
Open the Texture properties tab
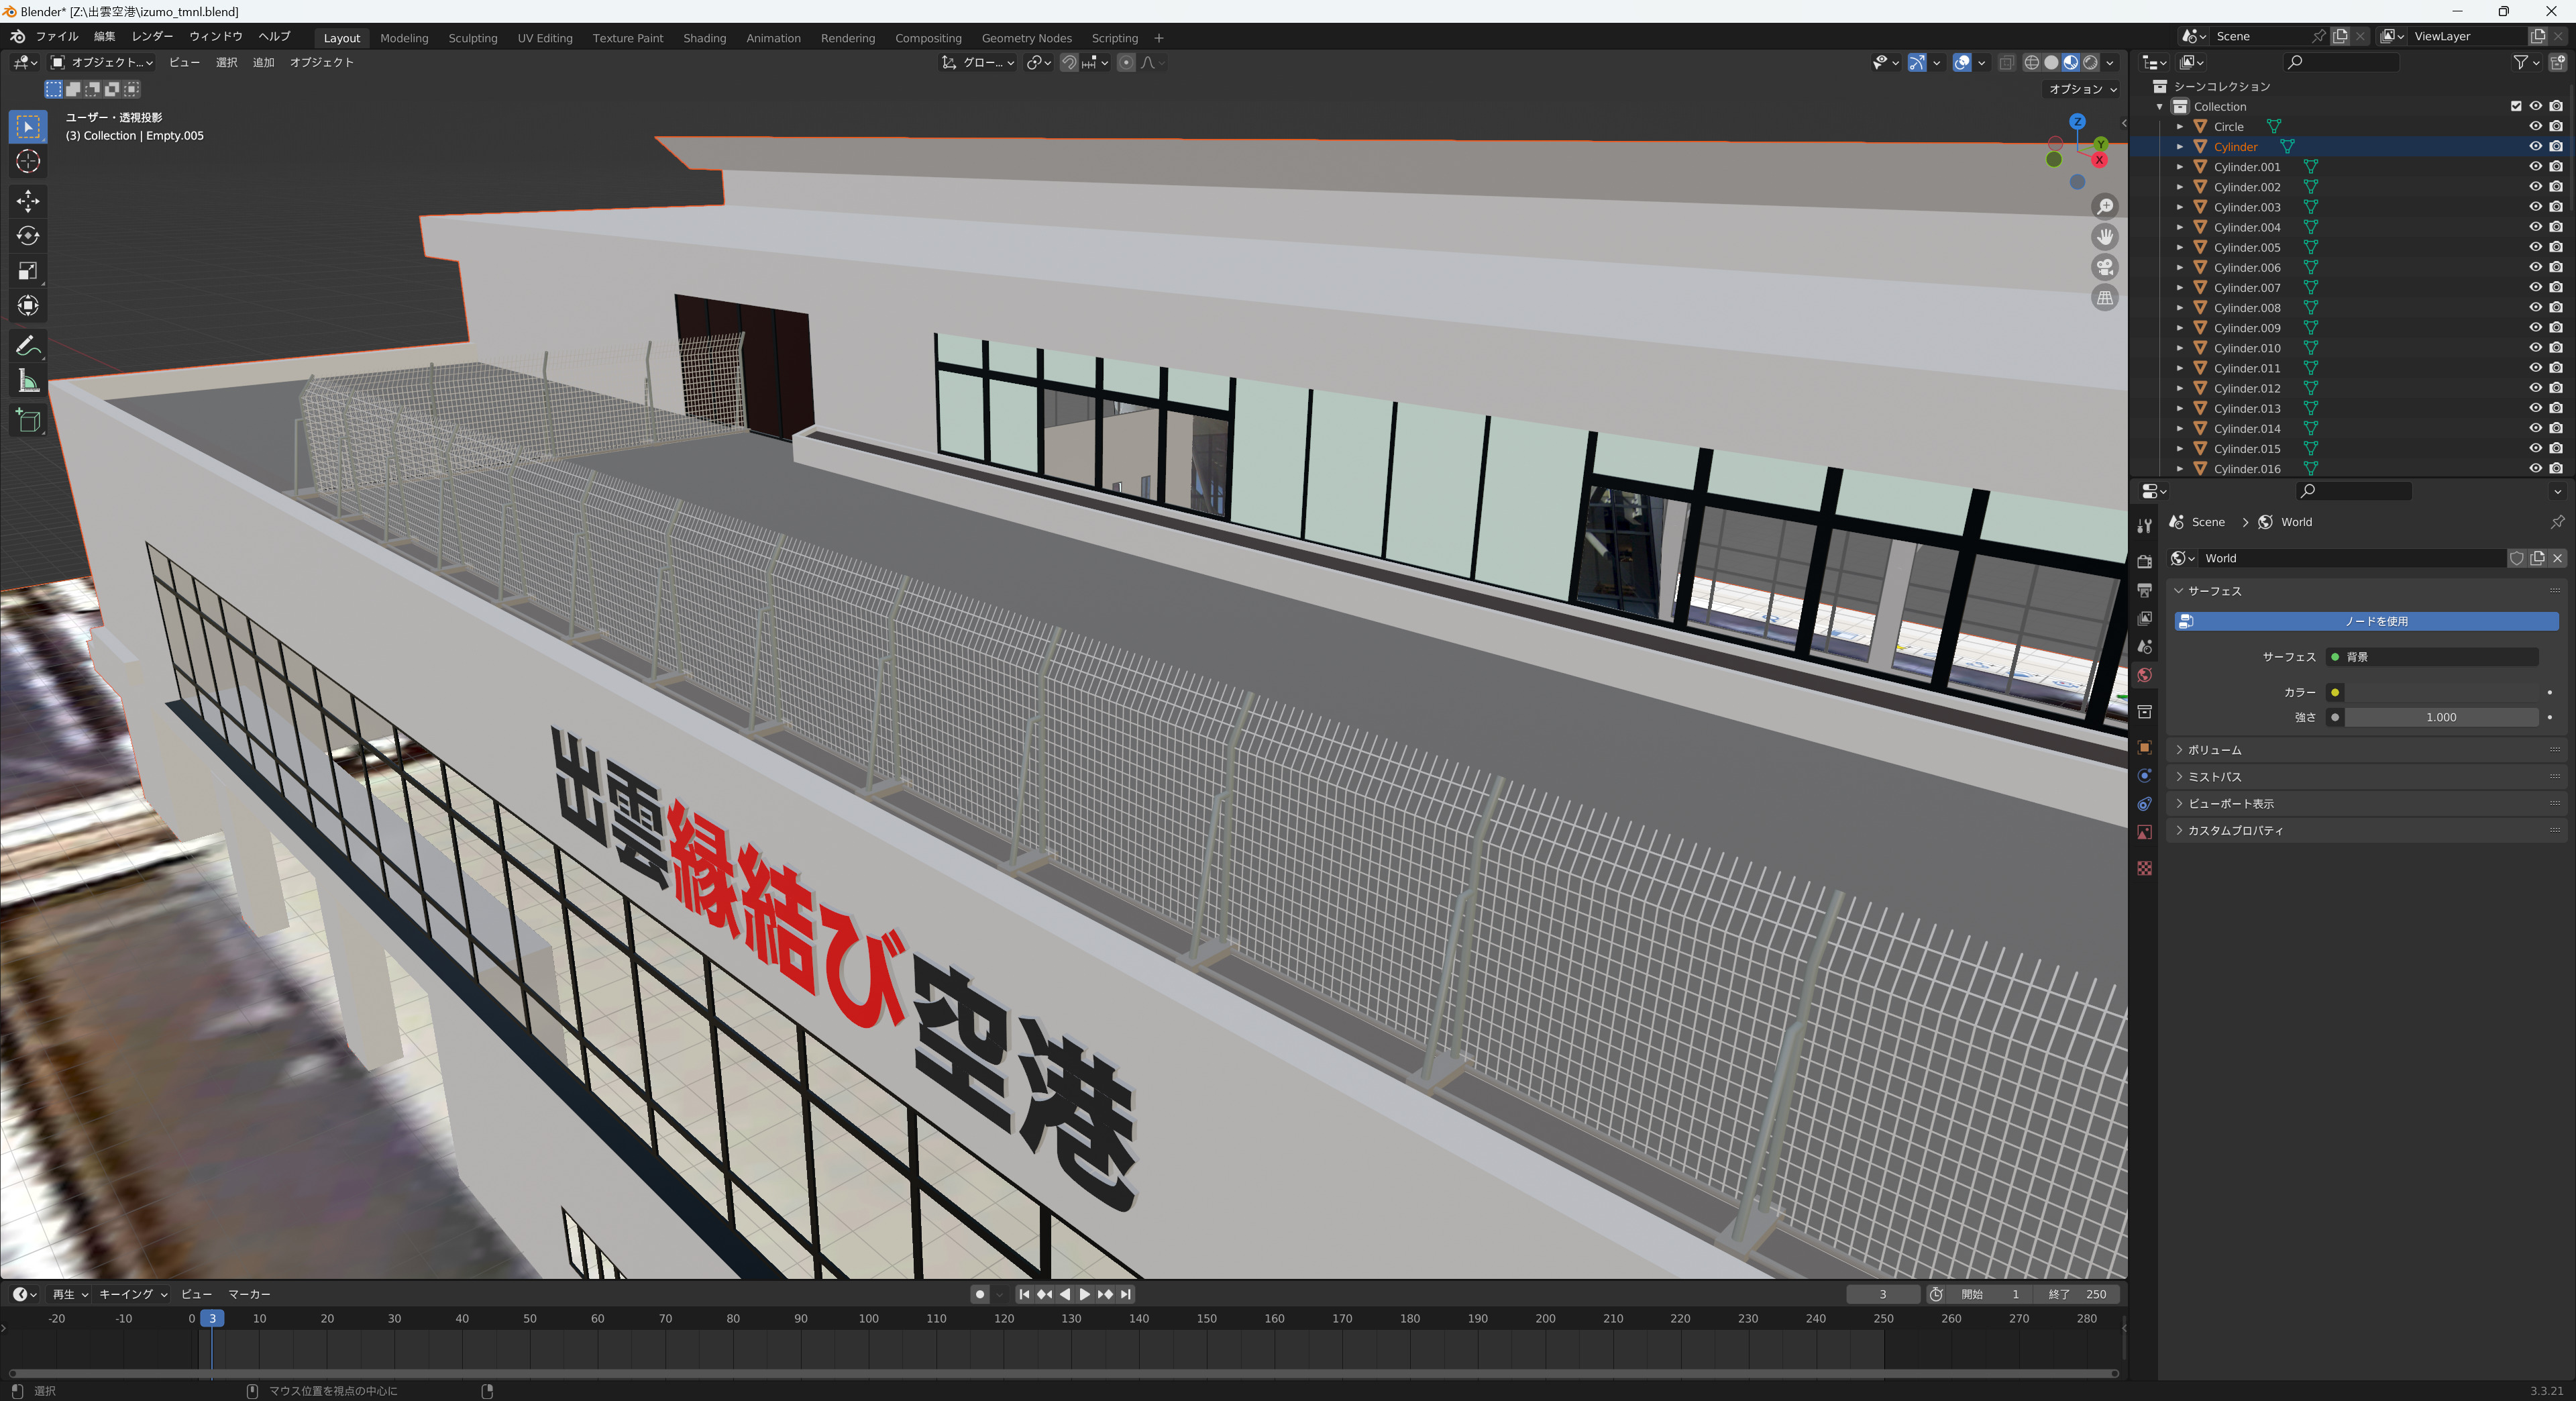[x=2144, y=868]
